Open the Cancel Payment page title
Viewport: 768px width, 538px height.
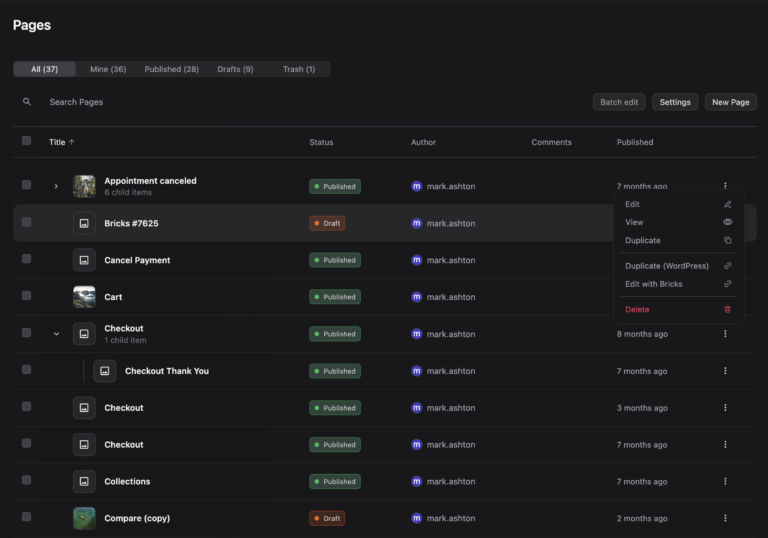coord(137,260)
